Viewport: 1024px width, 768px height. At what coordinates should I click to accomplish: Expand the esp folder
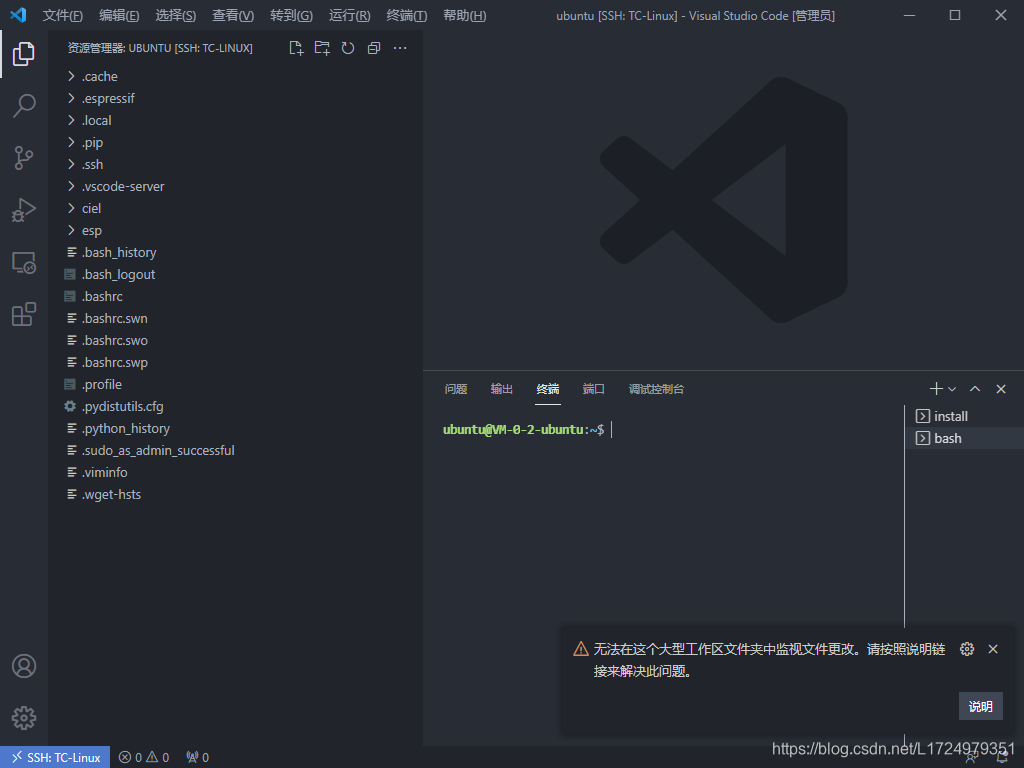click(x=236, y=231)
